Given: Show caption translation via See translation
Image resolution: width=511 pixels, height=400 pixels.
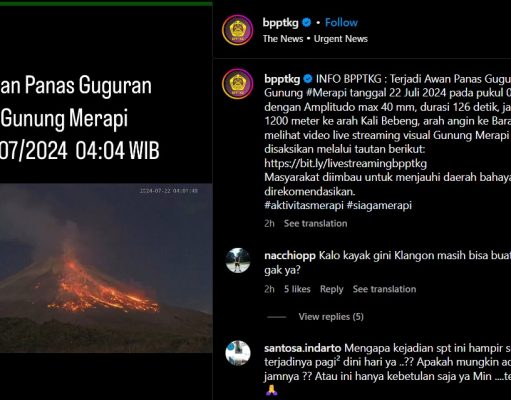Looking at the screenshot, I should (x=315, y=223).
